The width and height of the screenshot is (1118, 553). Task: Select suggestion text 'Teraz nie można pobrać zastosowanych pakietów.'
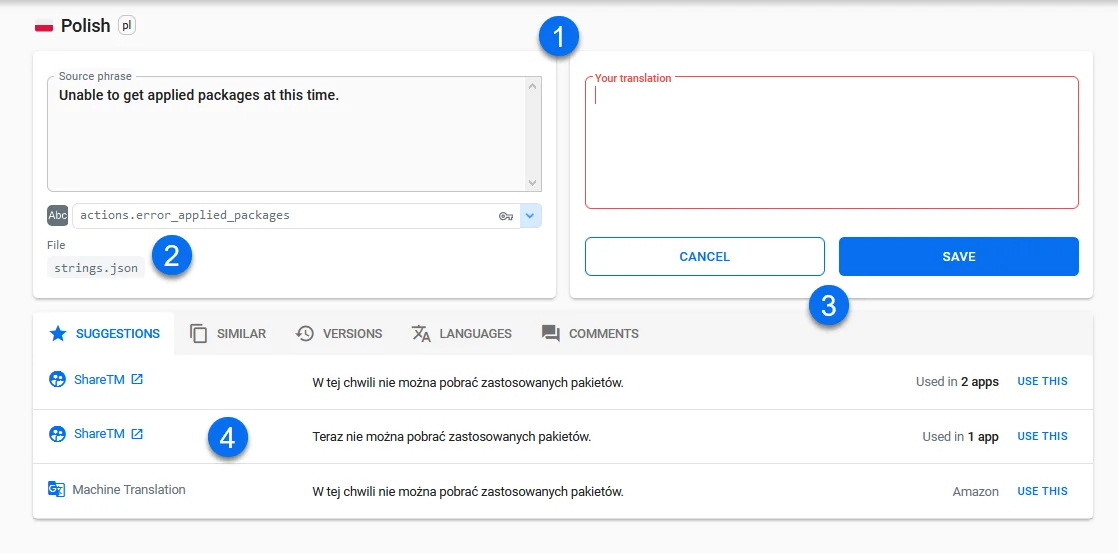452,437
